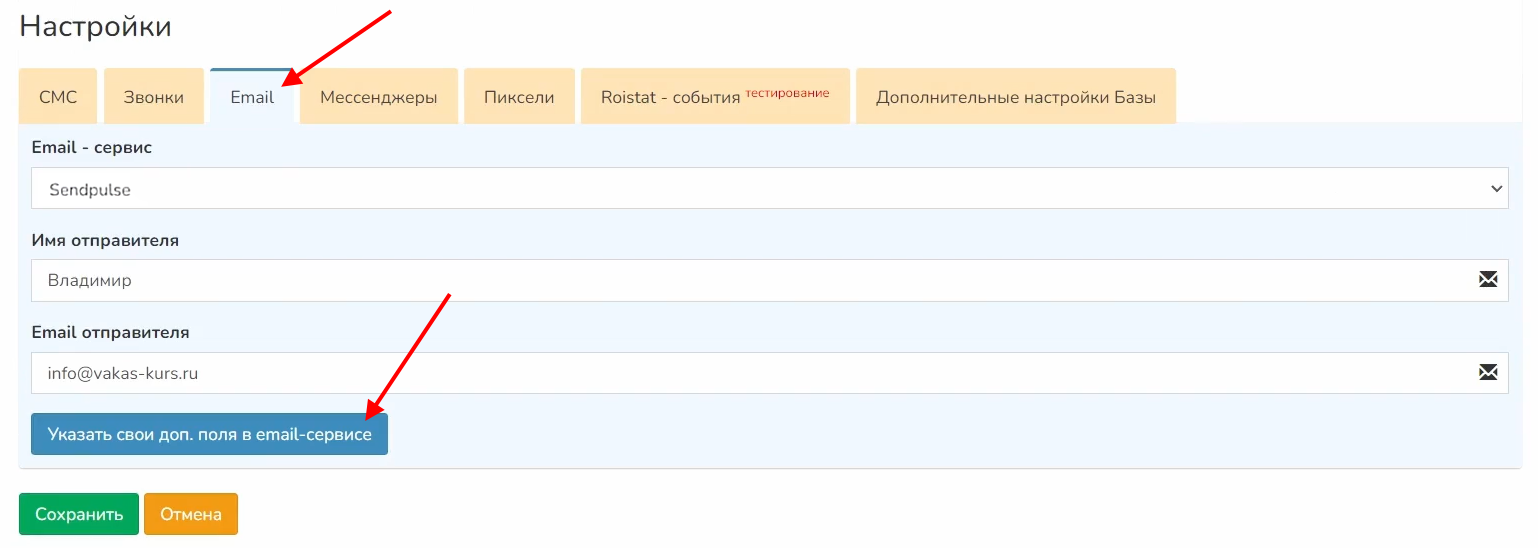Click the Email - сервис label

[92, 148]
